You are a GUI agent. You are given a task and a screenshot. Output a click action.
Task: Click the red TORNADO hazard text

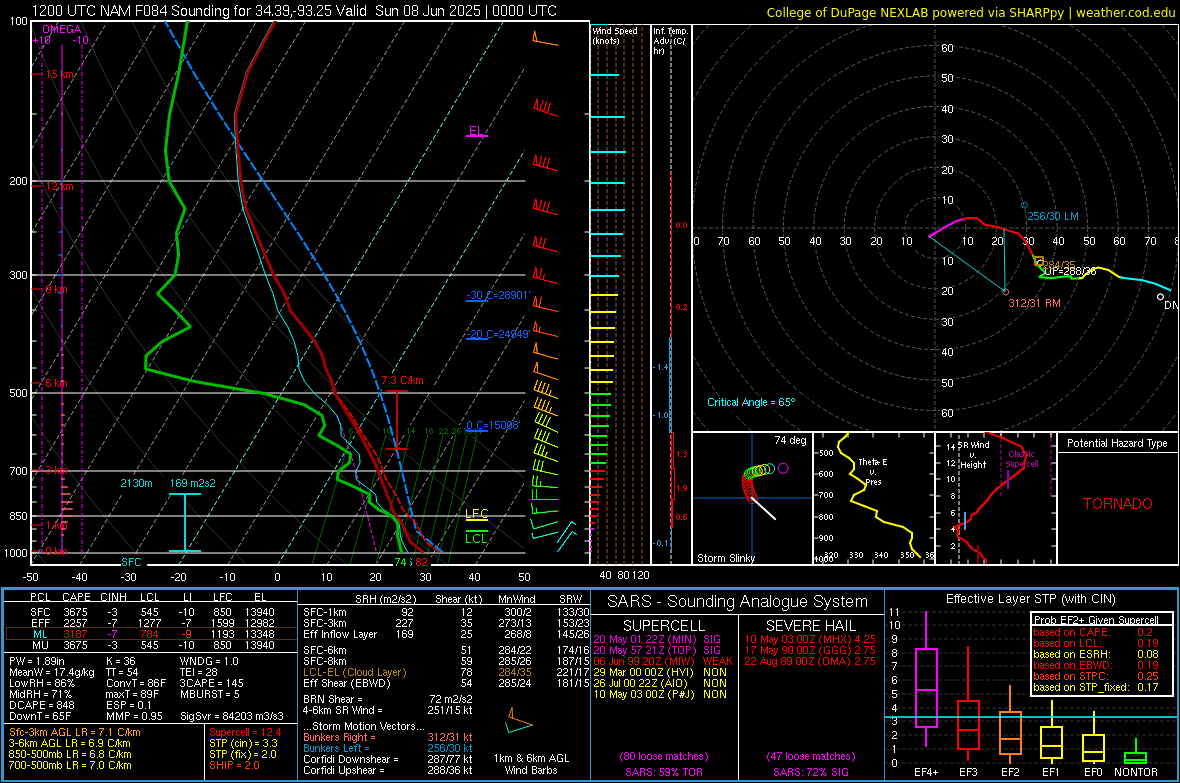tap(1118, 504)
